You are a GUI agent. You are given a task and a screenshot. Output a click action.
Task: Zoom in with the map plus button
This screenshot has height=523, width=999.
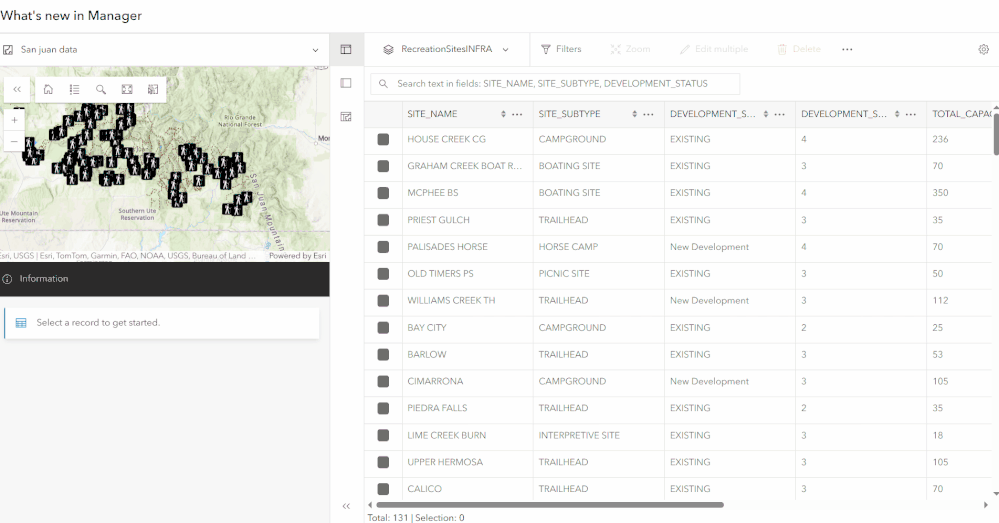coord(14,120)
